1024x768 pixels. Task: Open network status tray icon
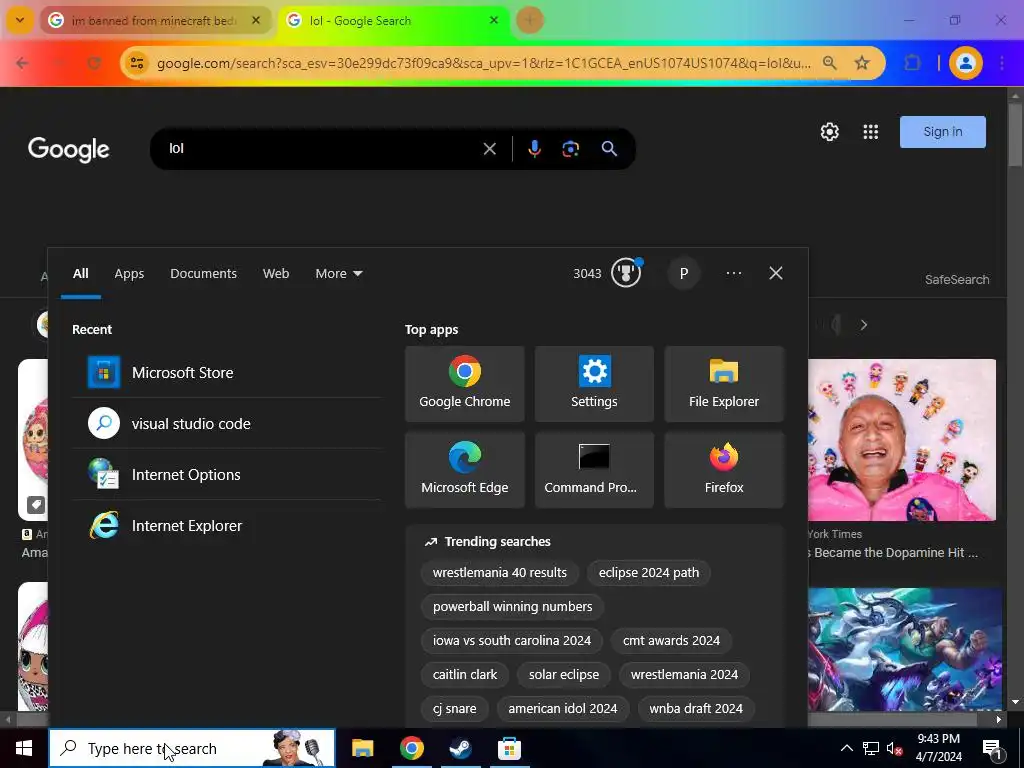click(871, 748)
